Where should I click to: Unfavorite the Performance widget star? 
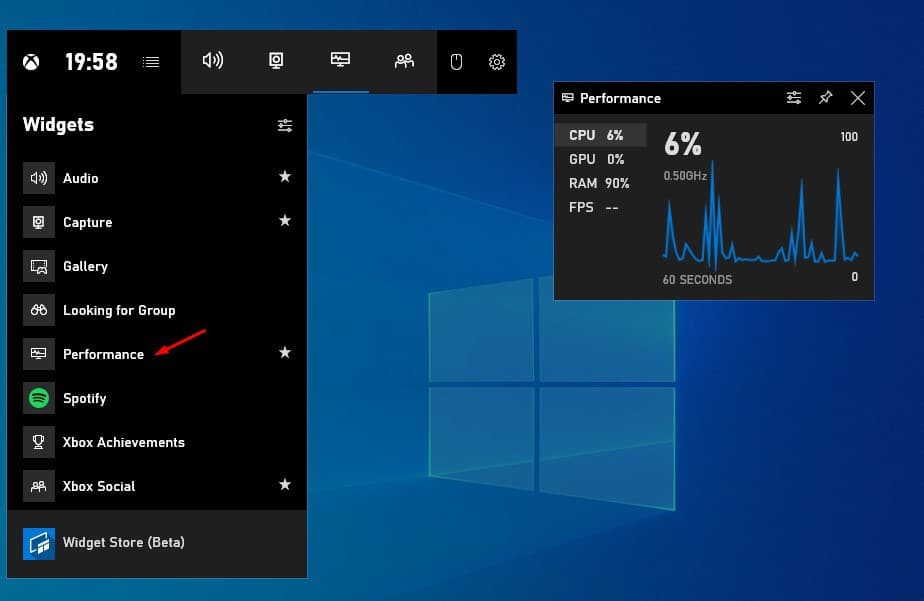285,352
